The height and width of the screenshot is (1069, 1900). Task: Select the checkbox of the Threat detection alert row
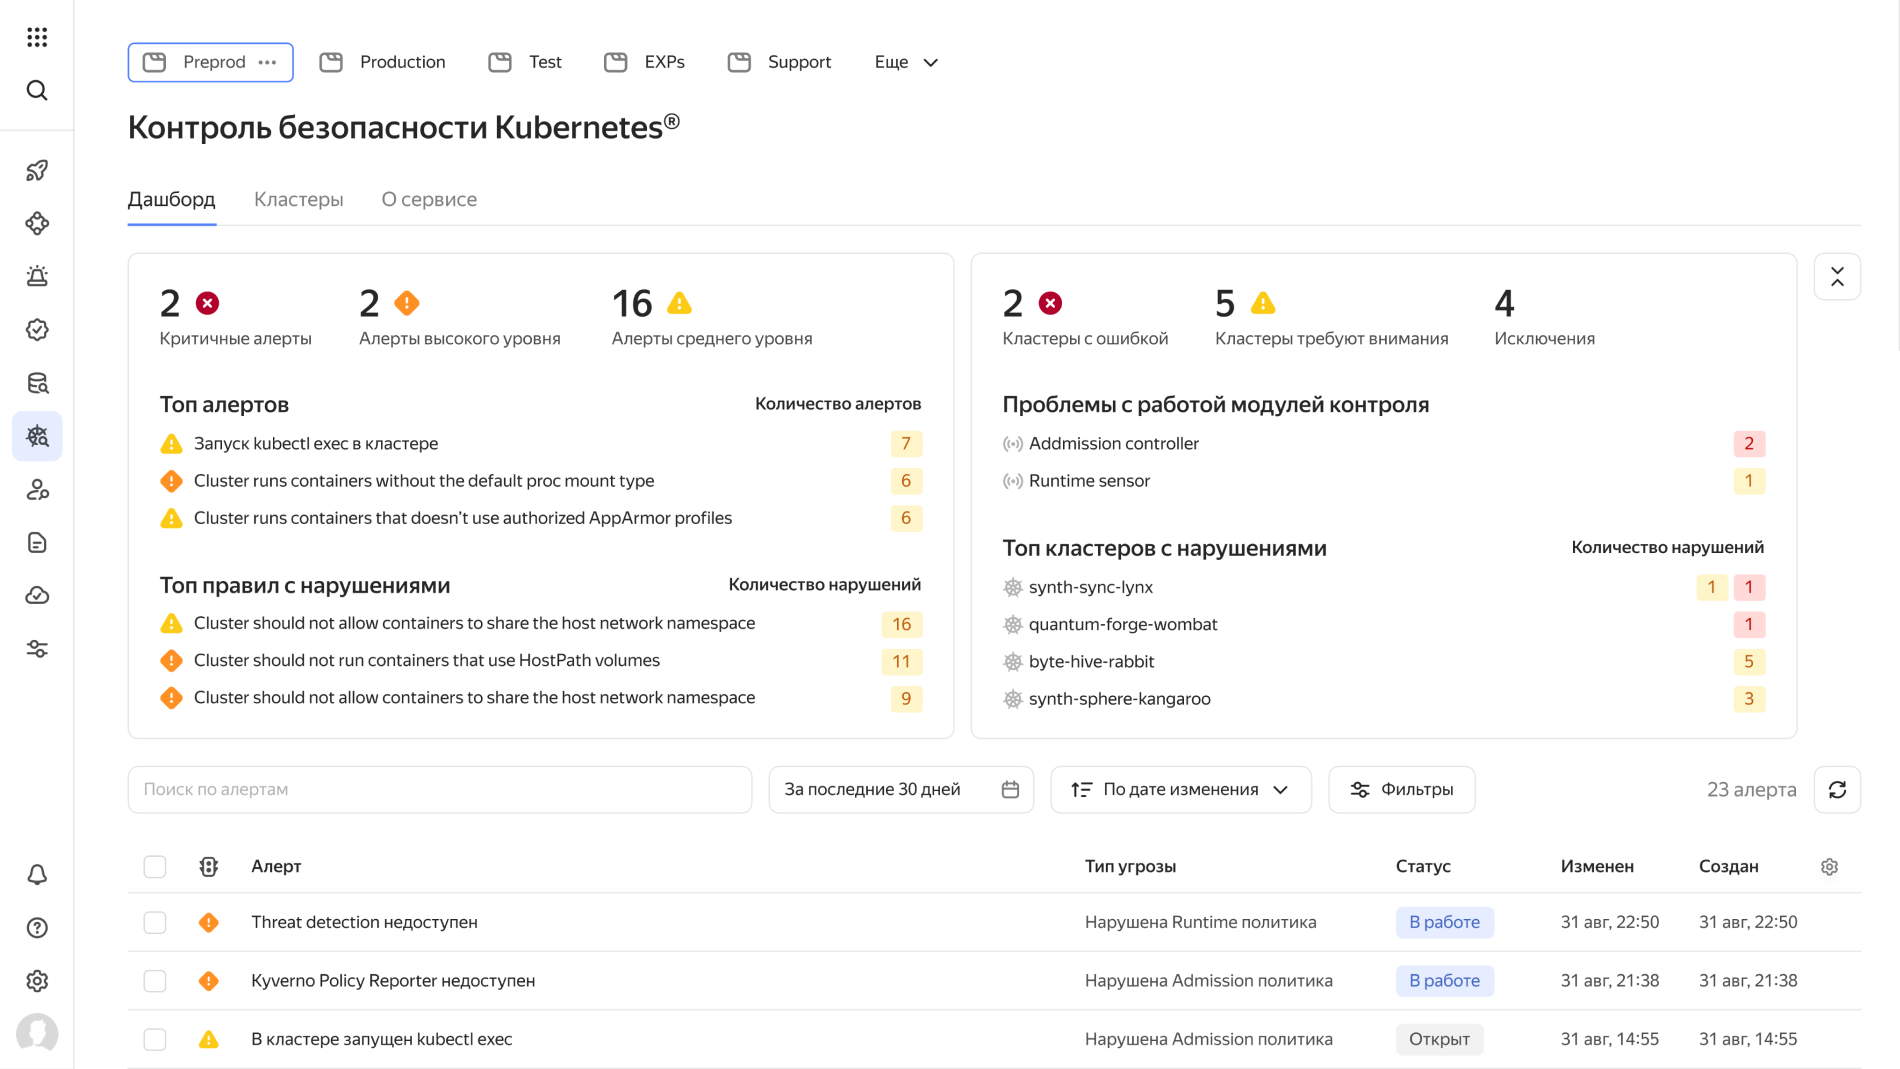(155, 922)
